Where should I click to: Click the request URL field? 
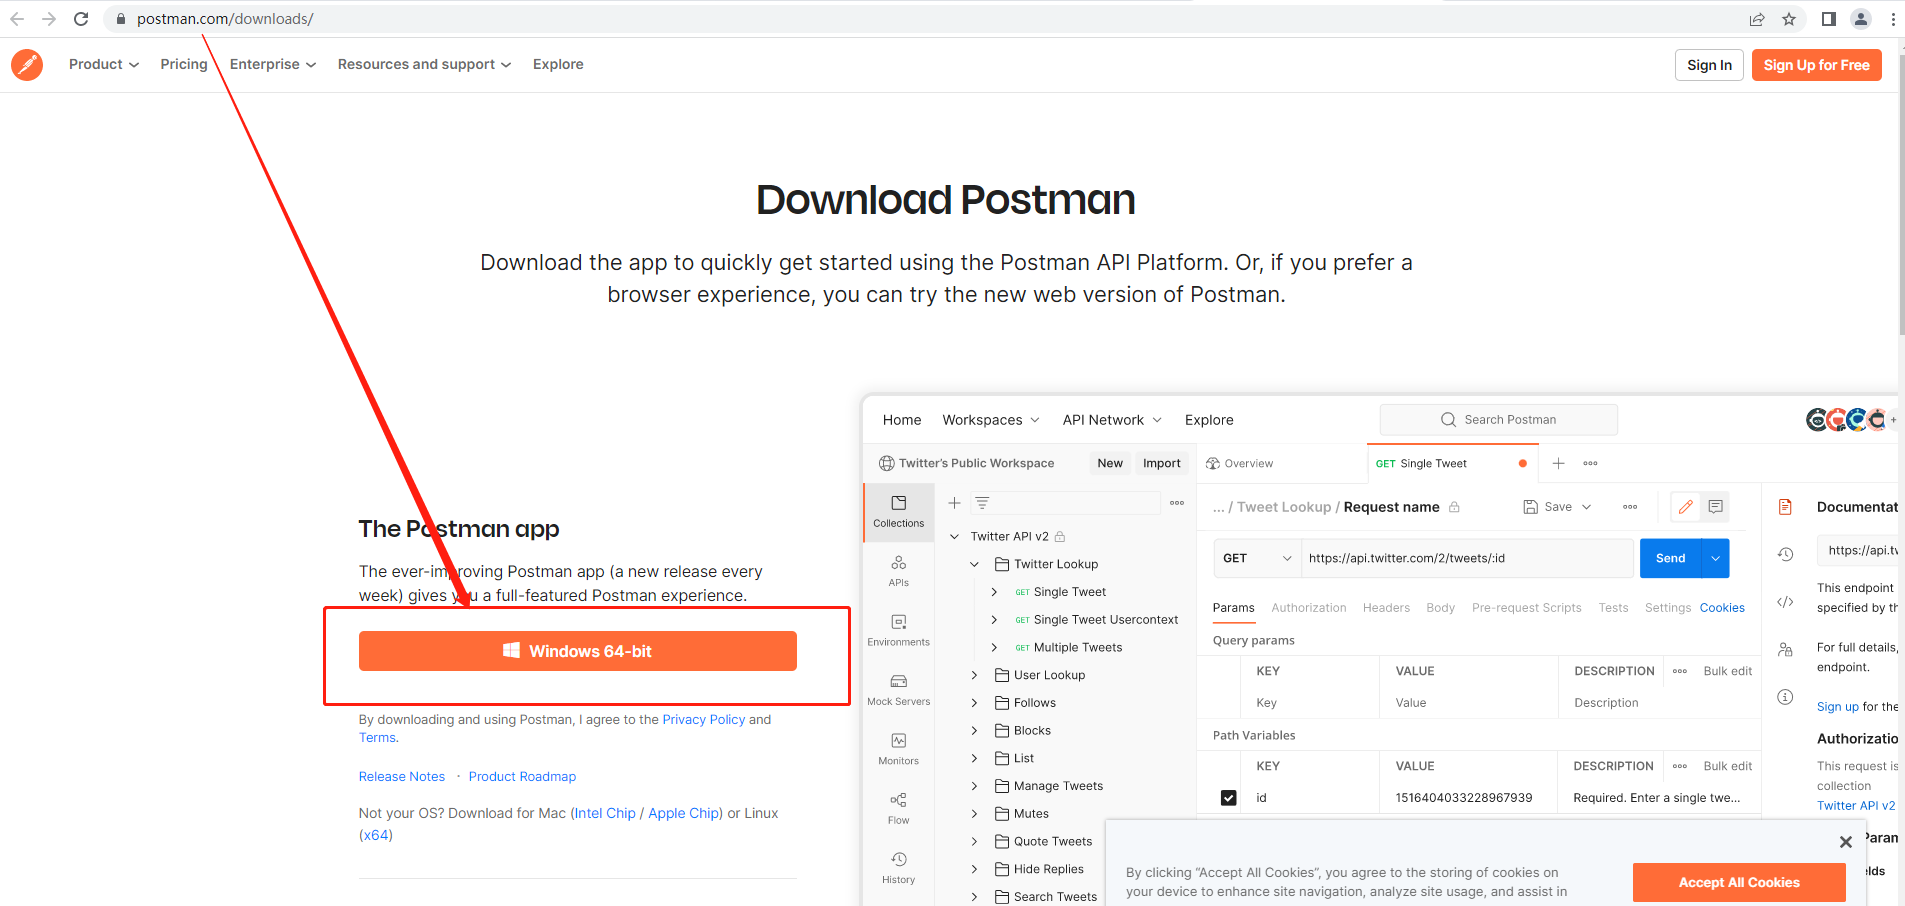pos(1467,558)
